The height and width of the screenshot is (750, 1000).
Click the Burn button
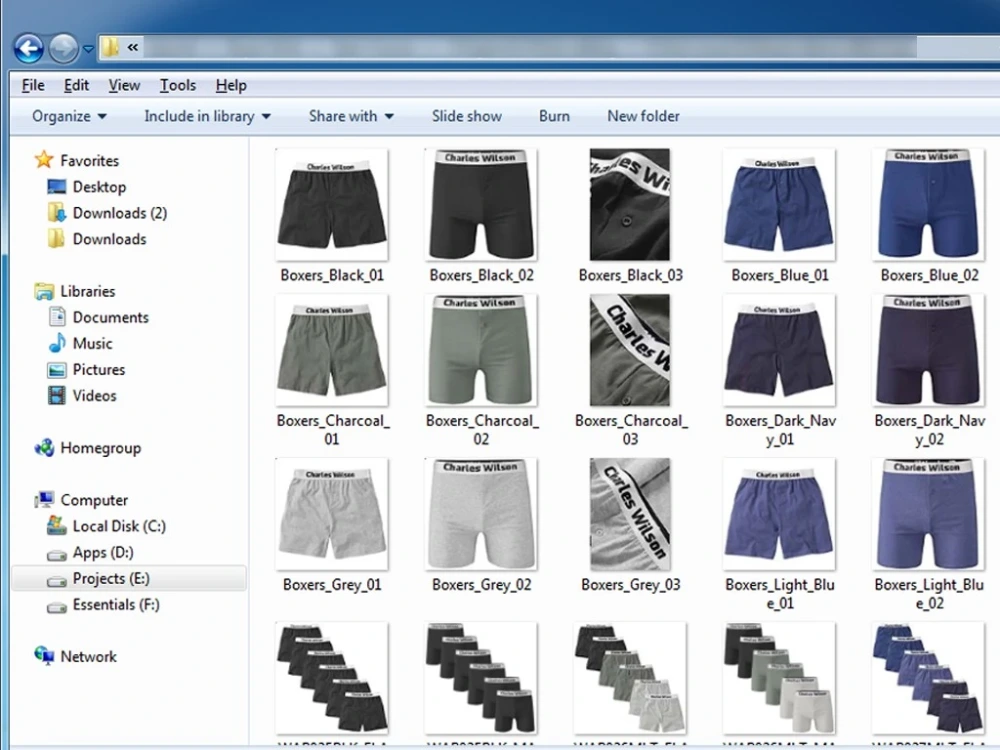click(554, 116)
